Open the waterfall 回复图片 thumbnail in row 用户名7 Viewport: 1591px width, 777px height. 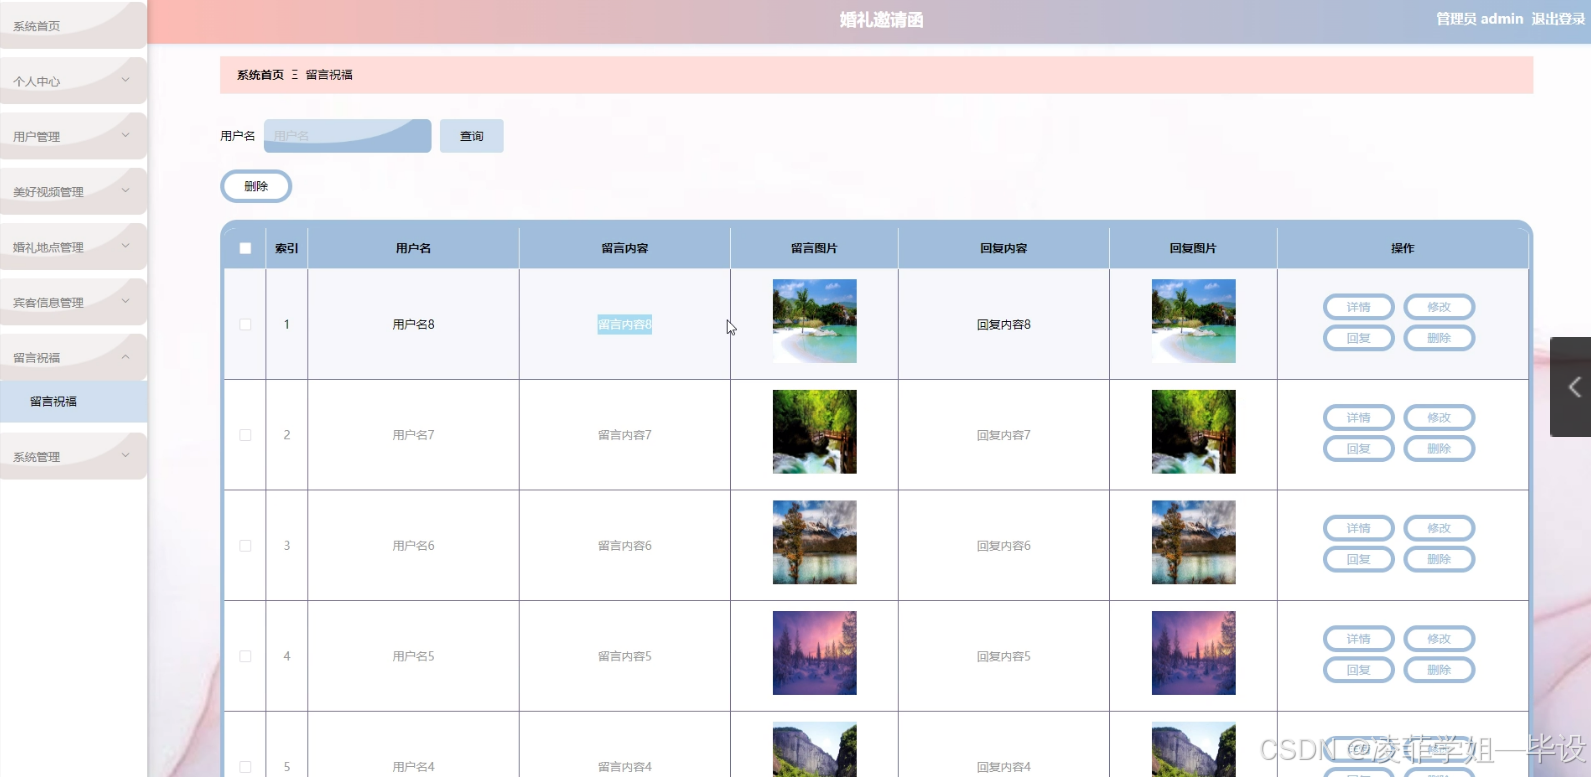[x=1193, y=432]
